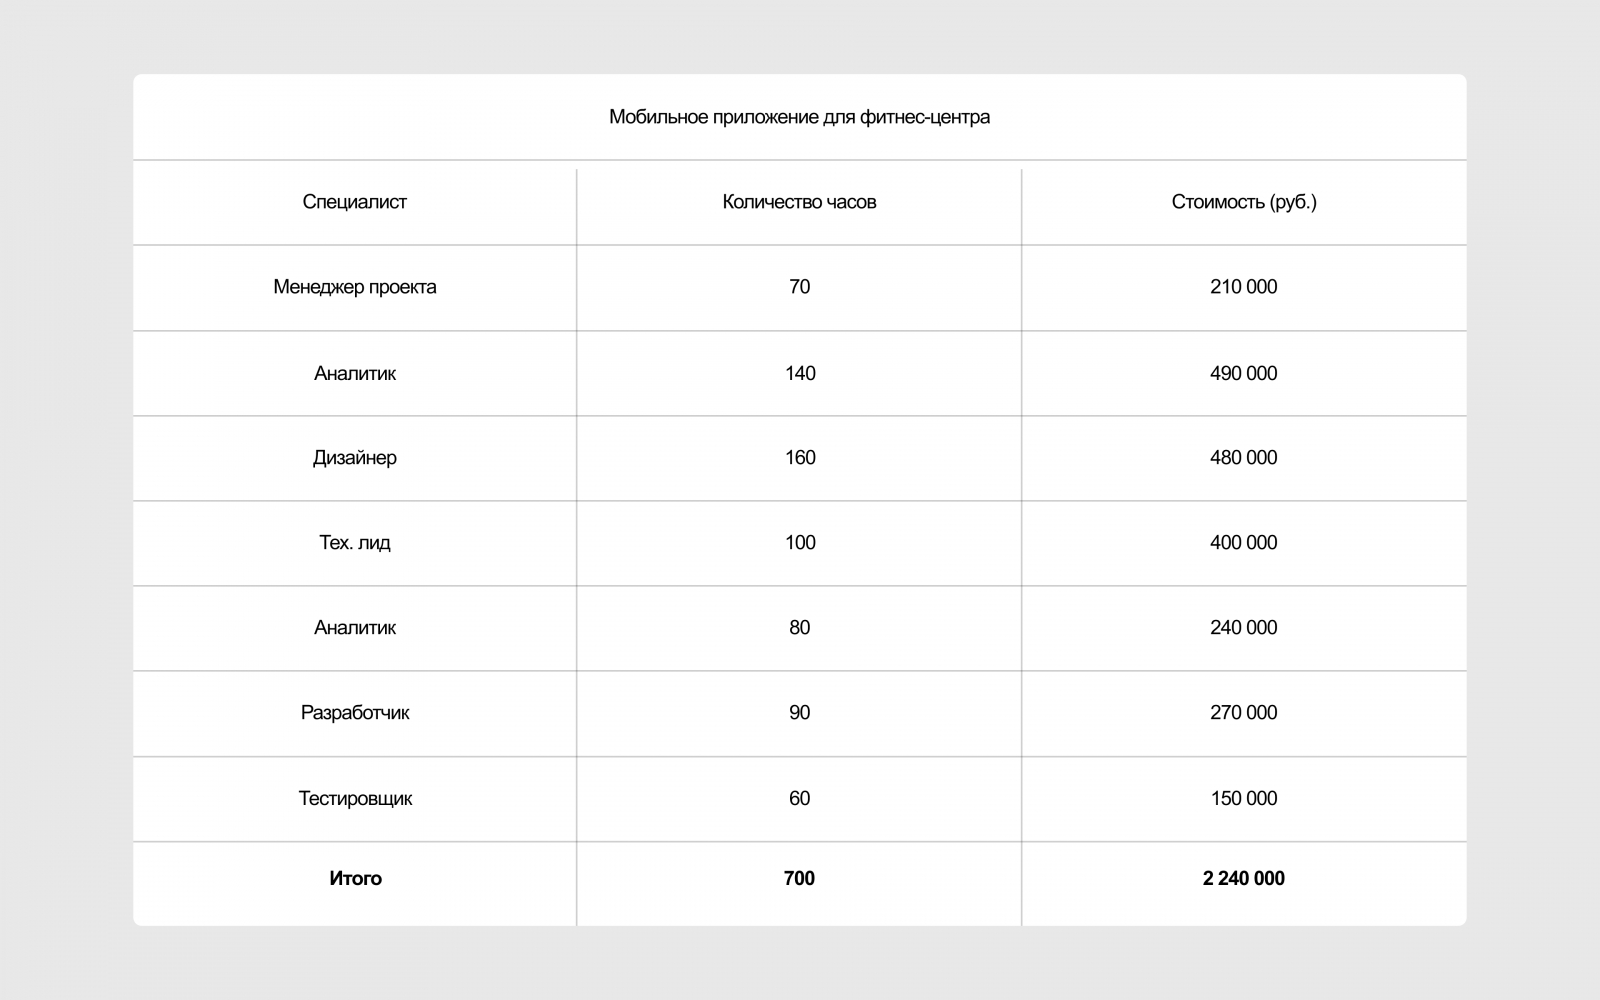Select the "Стоимость (руб.)" column header
This screenshot has height=1000, width=1600.
[1244, 202]
